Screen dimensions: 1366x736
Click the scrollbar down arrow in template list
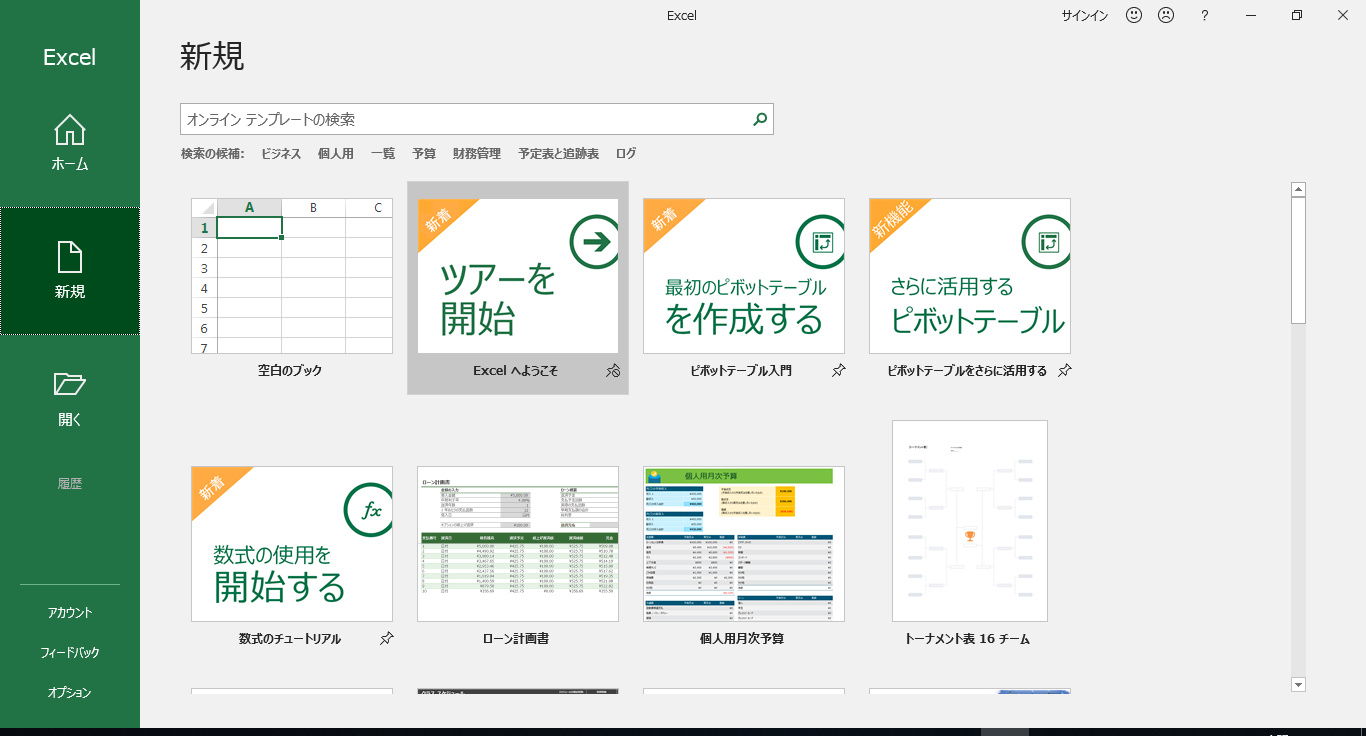point(1298,684)
